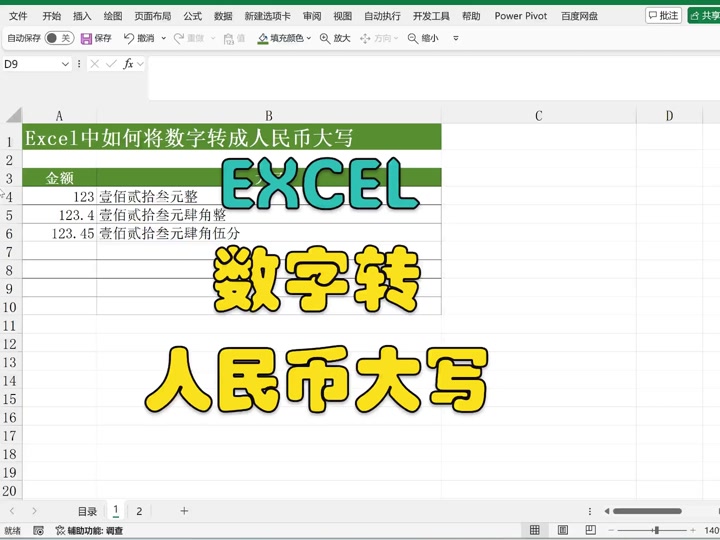
Task: Click the paste values 值 icon
Action: pyautogui.click(x=229, y=39)
